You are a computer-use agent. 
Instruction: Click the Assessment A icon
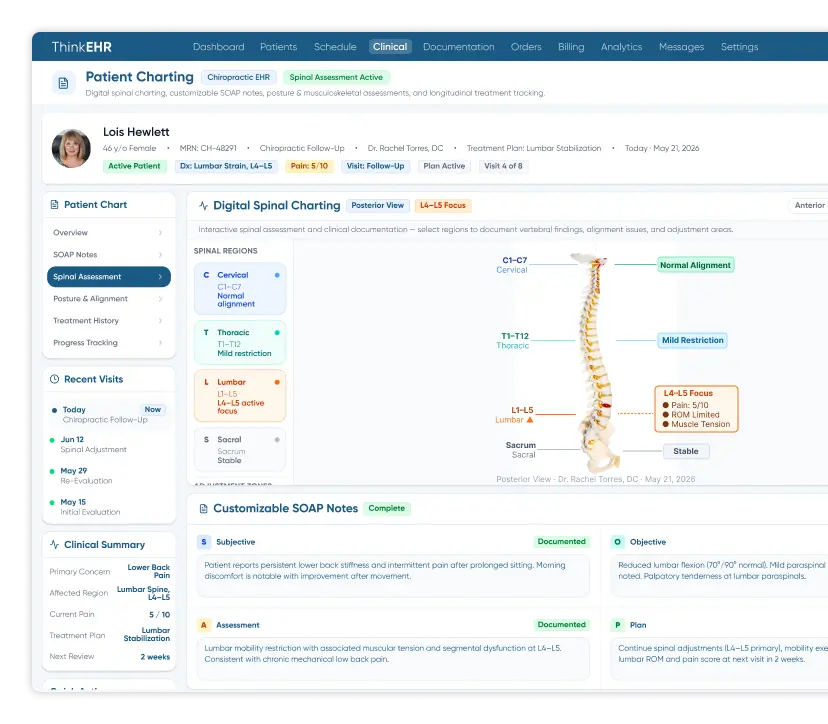[204, 625]
